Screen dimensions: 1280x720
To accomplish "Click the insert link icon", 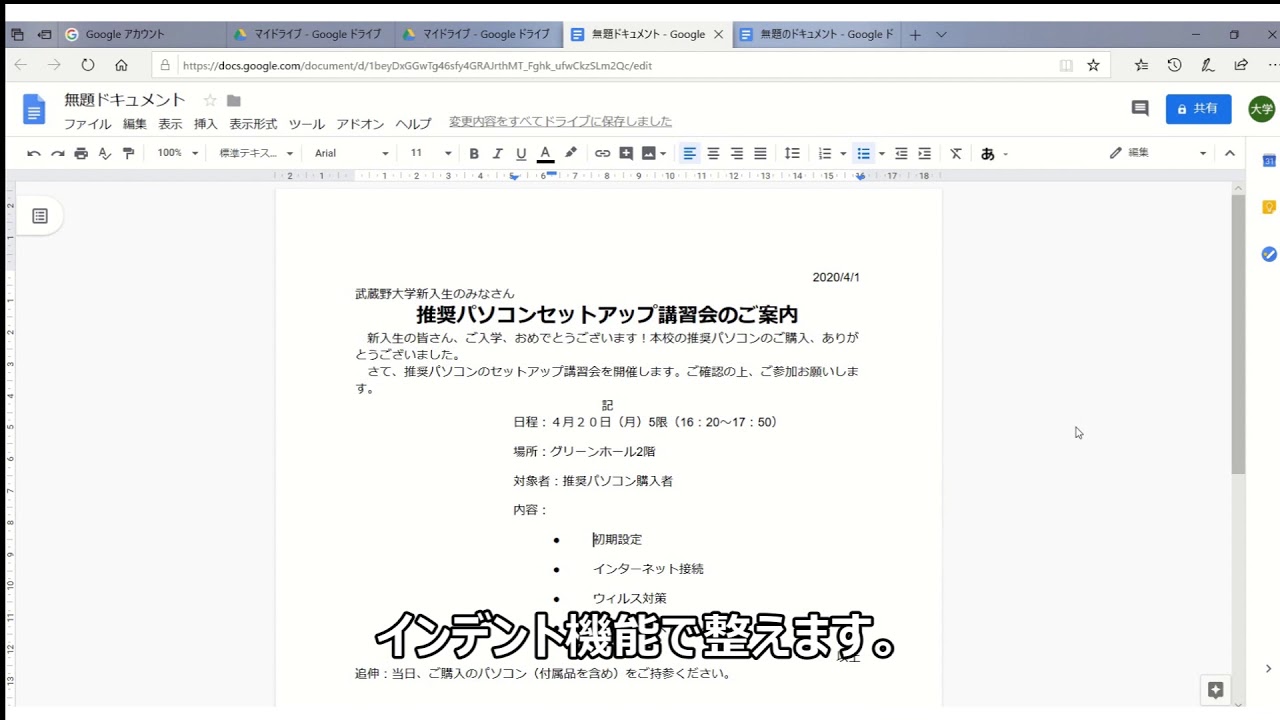I will [602, 153].
